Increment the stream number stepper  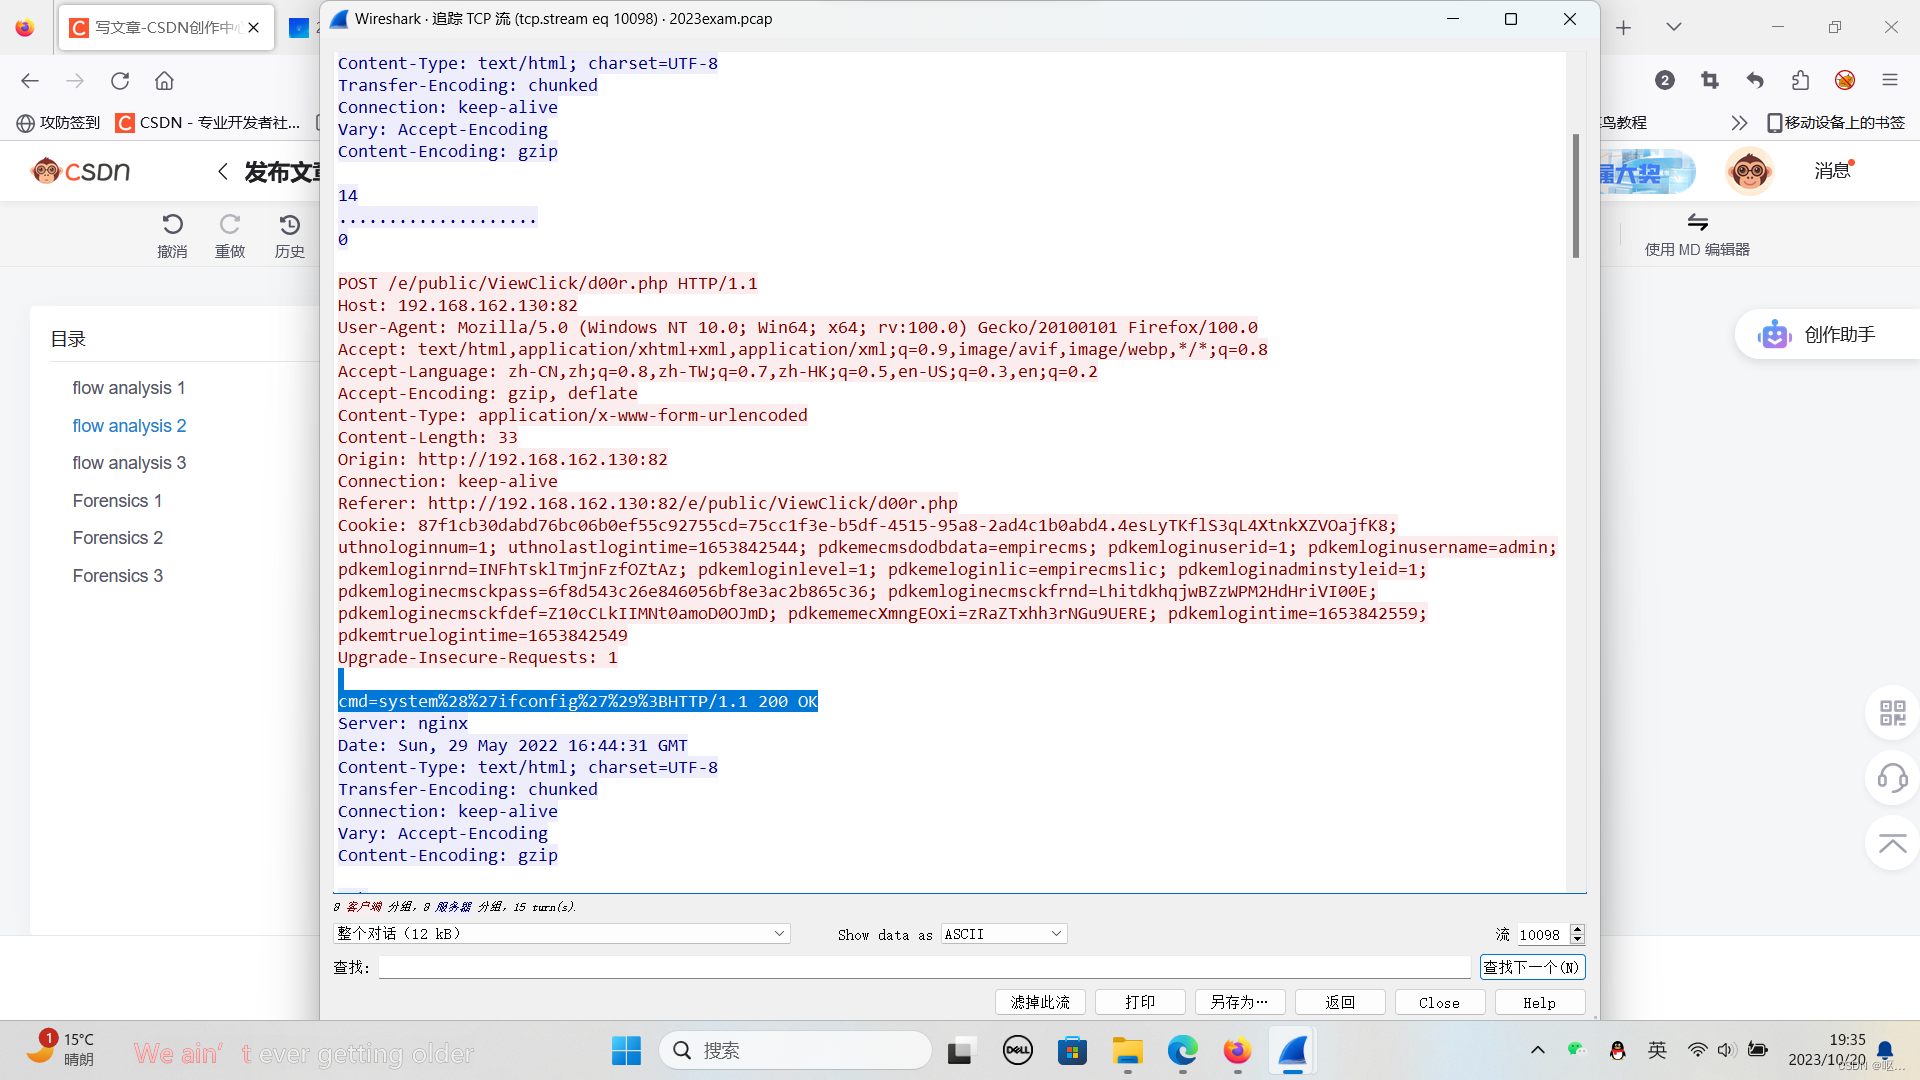point(1578,929)
